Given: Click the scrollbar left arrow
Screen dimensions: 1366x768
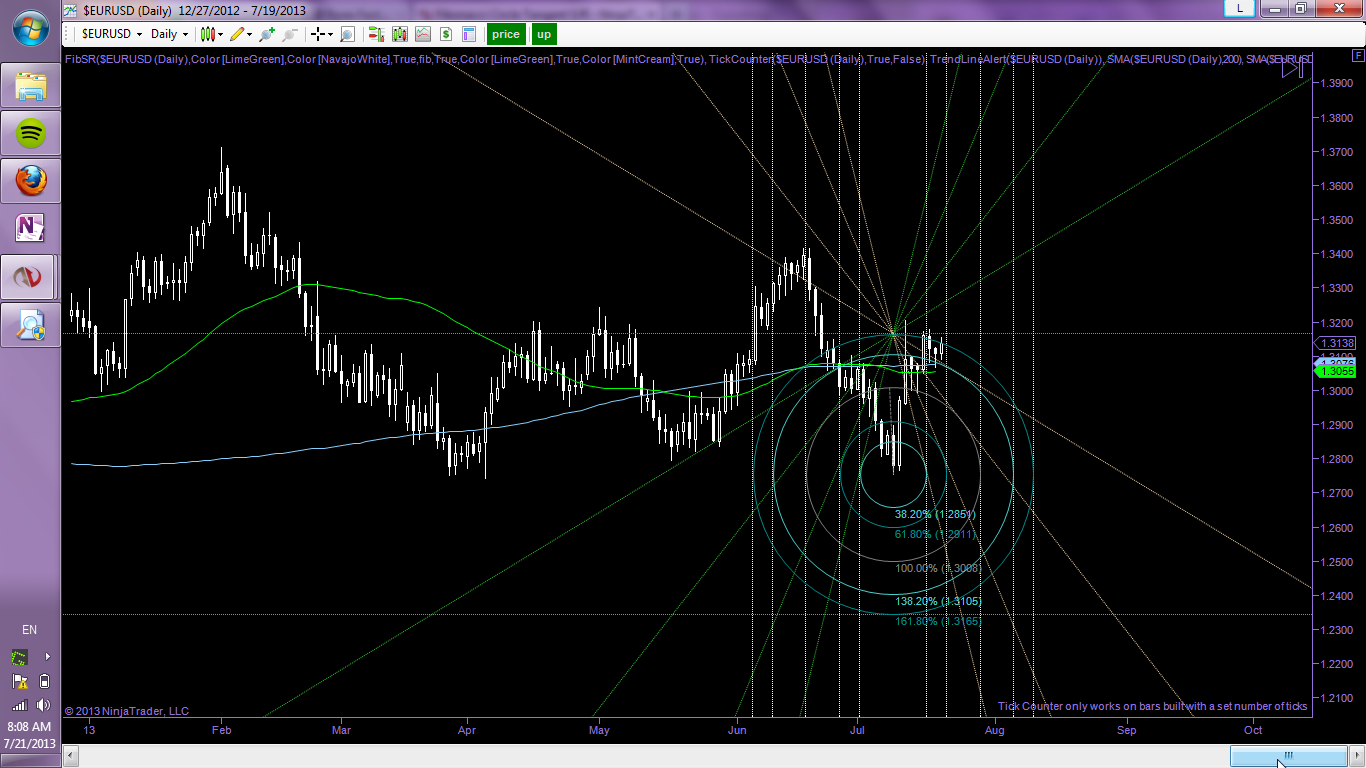Looking at the screenshot, I should (70, 756).
